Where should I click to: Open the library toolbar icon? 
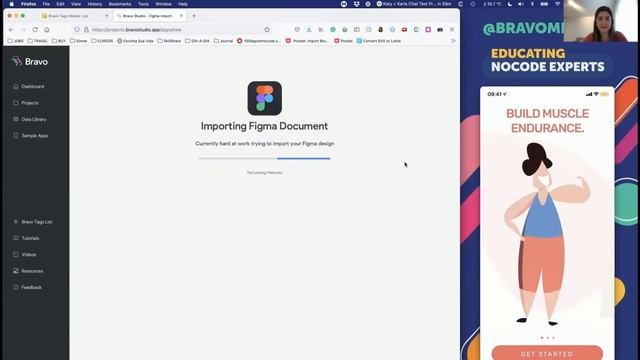click(x=321, y=29)
